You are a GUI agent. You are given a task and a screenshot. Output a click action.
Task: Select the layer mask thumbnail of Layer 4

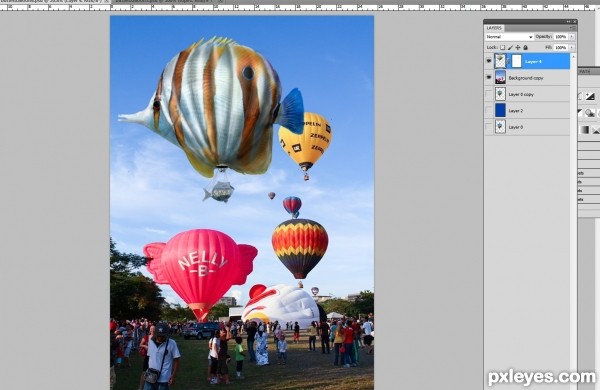tap(517, 61)
